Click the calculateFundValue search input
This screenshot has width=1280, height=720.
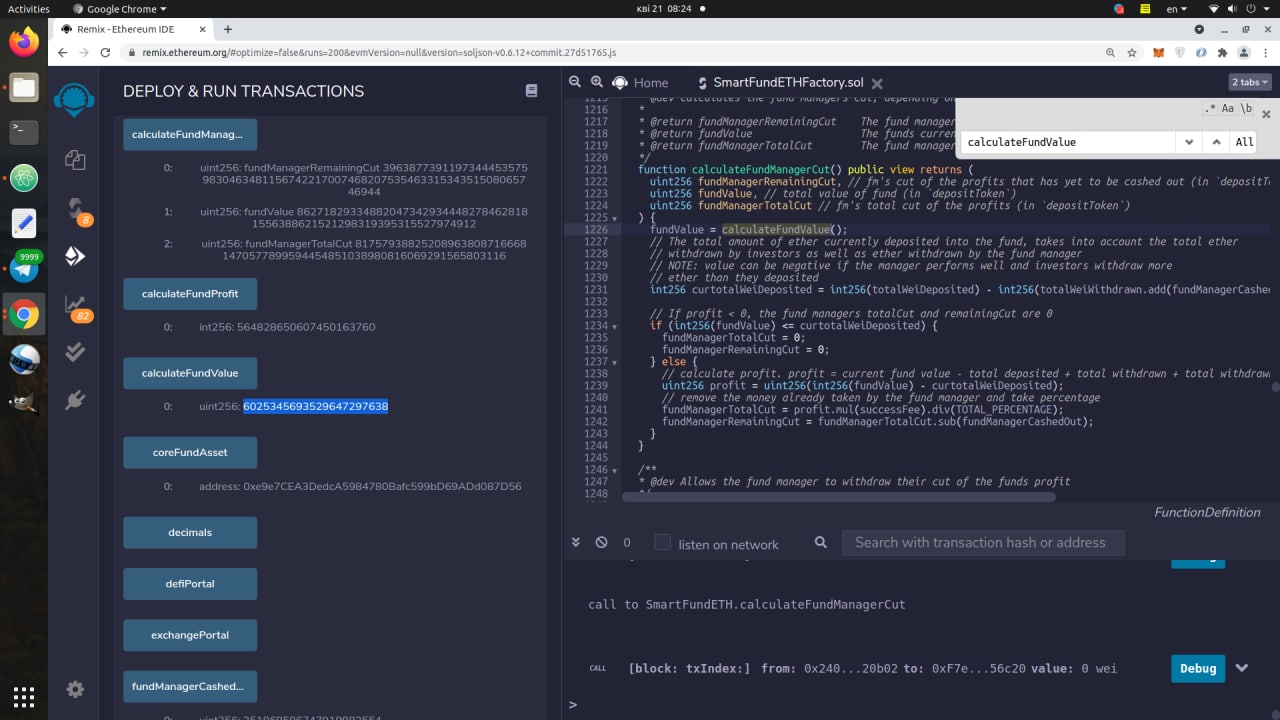1068,142
